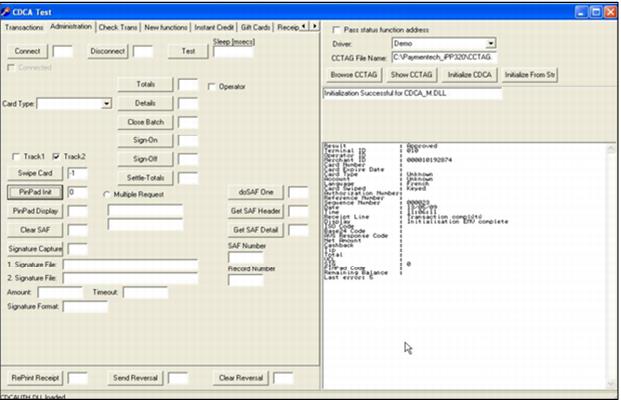The image size is (621, 400).
Task: Click the Send Reversal button
Action: pos(135,378)
